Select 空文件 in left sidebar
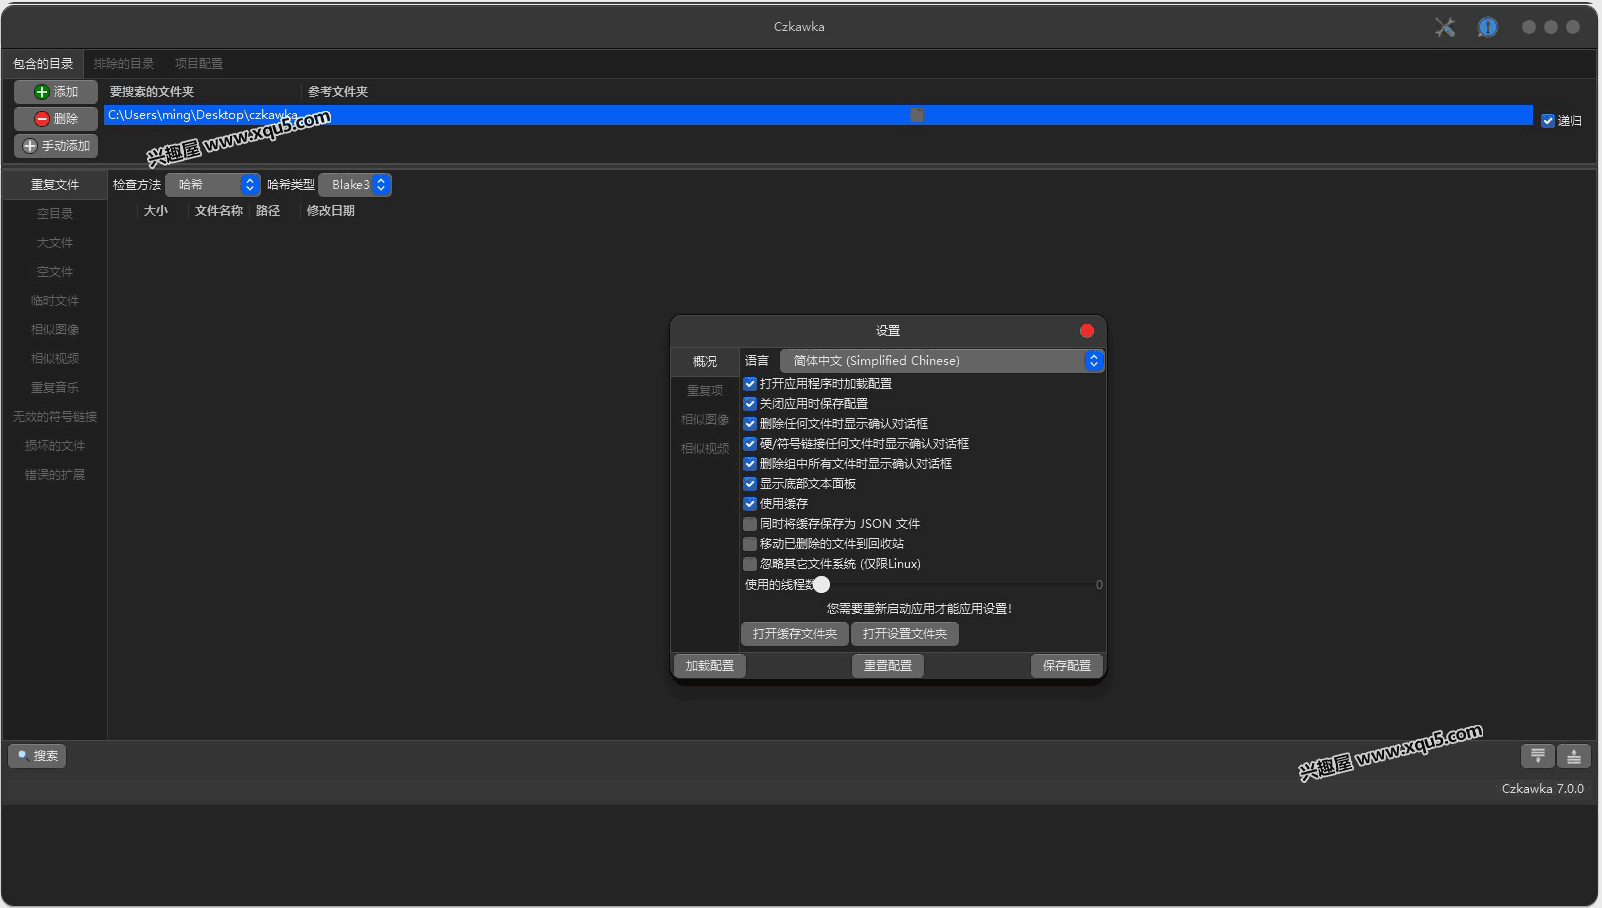This screenshot has height=908, width=1602. (x=55, y=272)
